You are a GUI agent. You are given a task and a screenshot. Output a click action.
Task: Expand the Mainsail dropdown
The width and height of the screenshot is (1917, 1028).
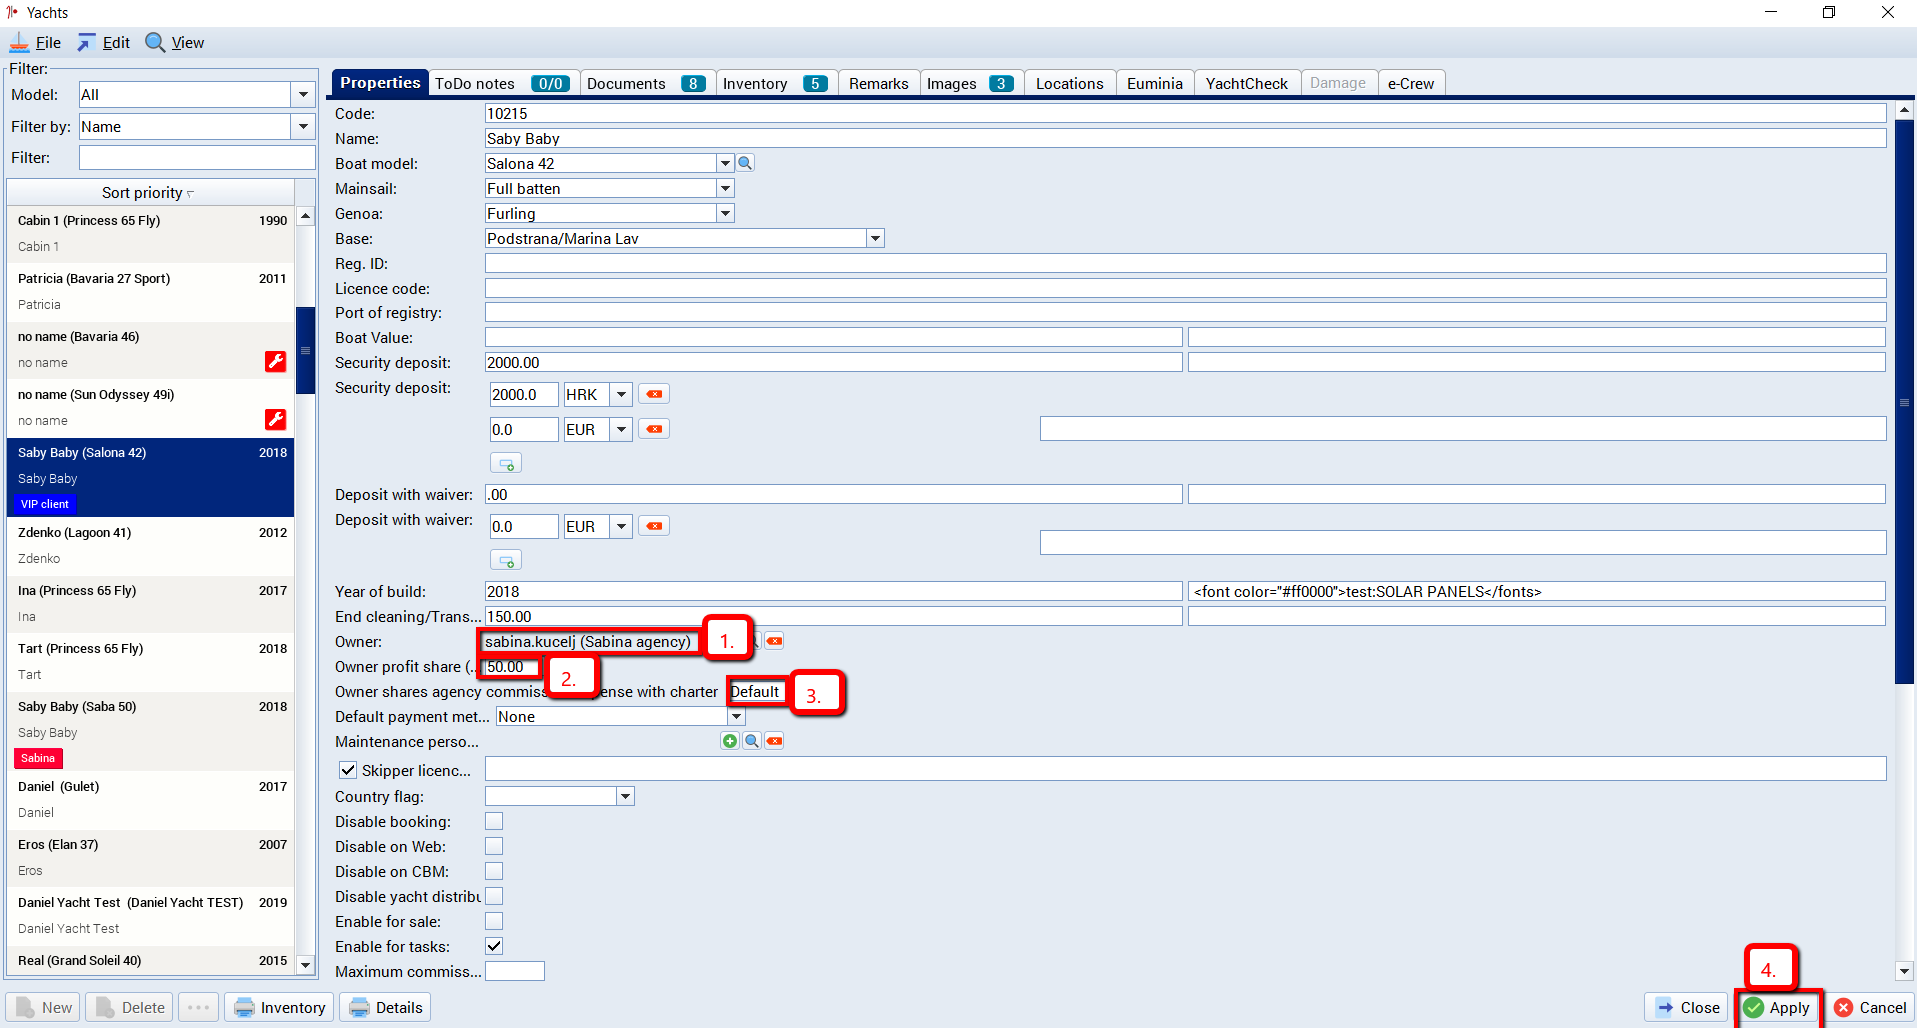pos(725,188)
